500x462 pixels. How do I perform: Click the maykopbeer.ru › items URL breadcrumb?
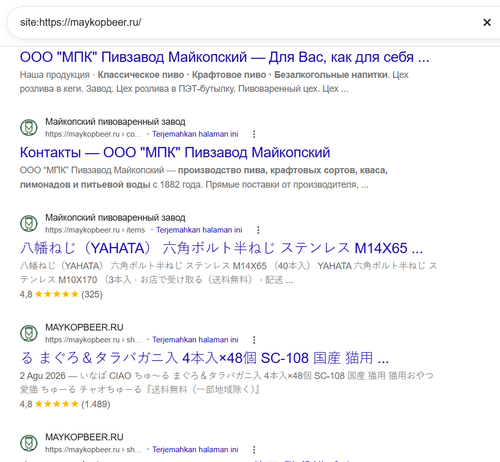95,230
